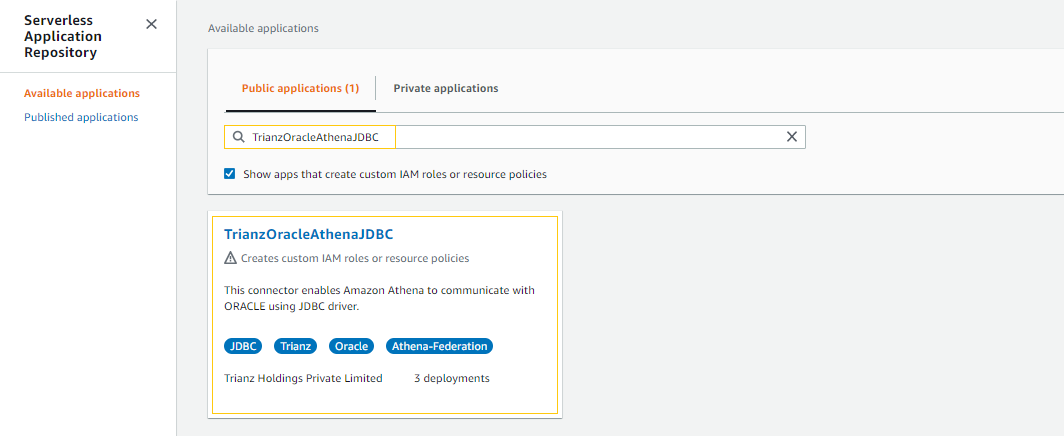
Task: Close the Serverless Application Repository sidebar
Action: (151, 24)
